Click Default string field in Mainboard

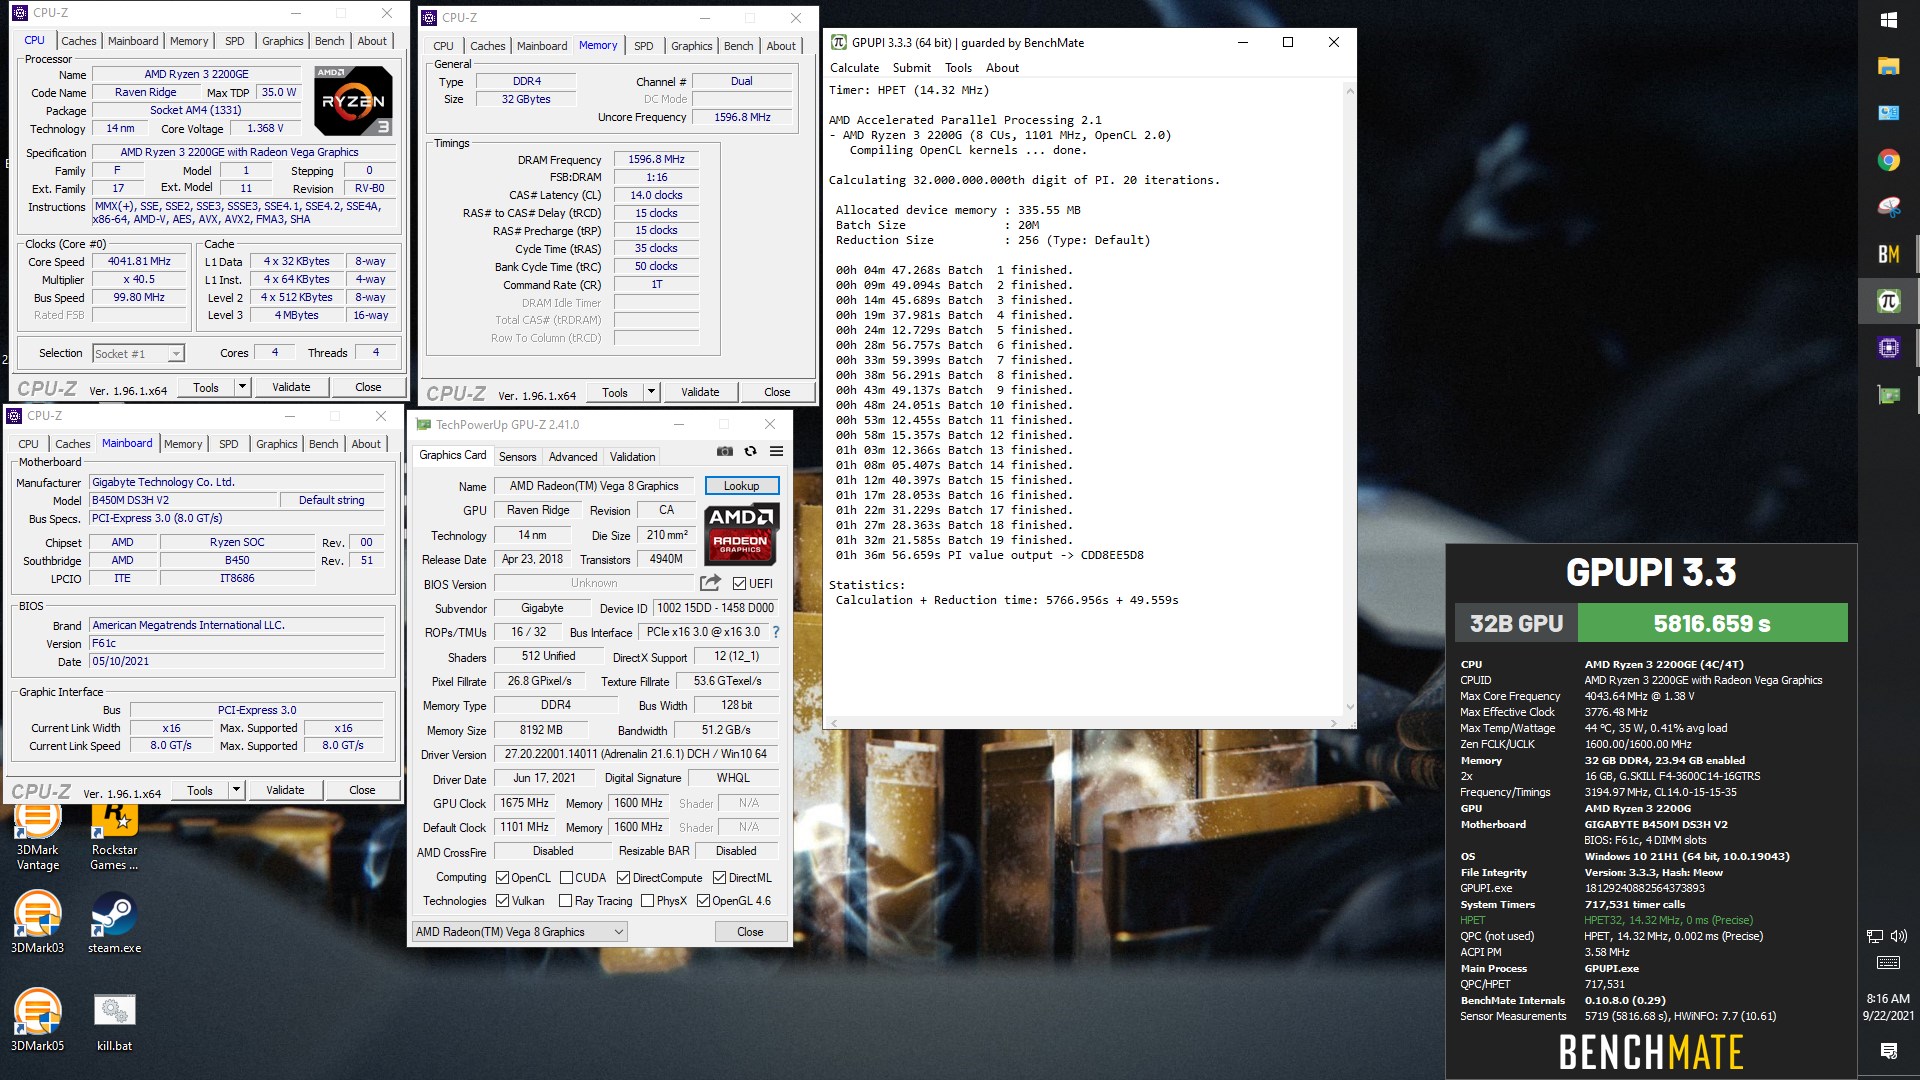(331, 500)
